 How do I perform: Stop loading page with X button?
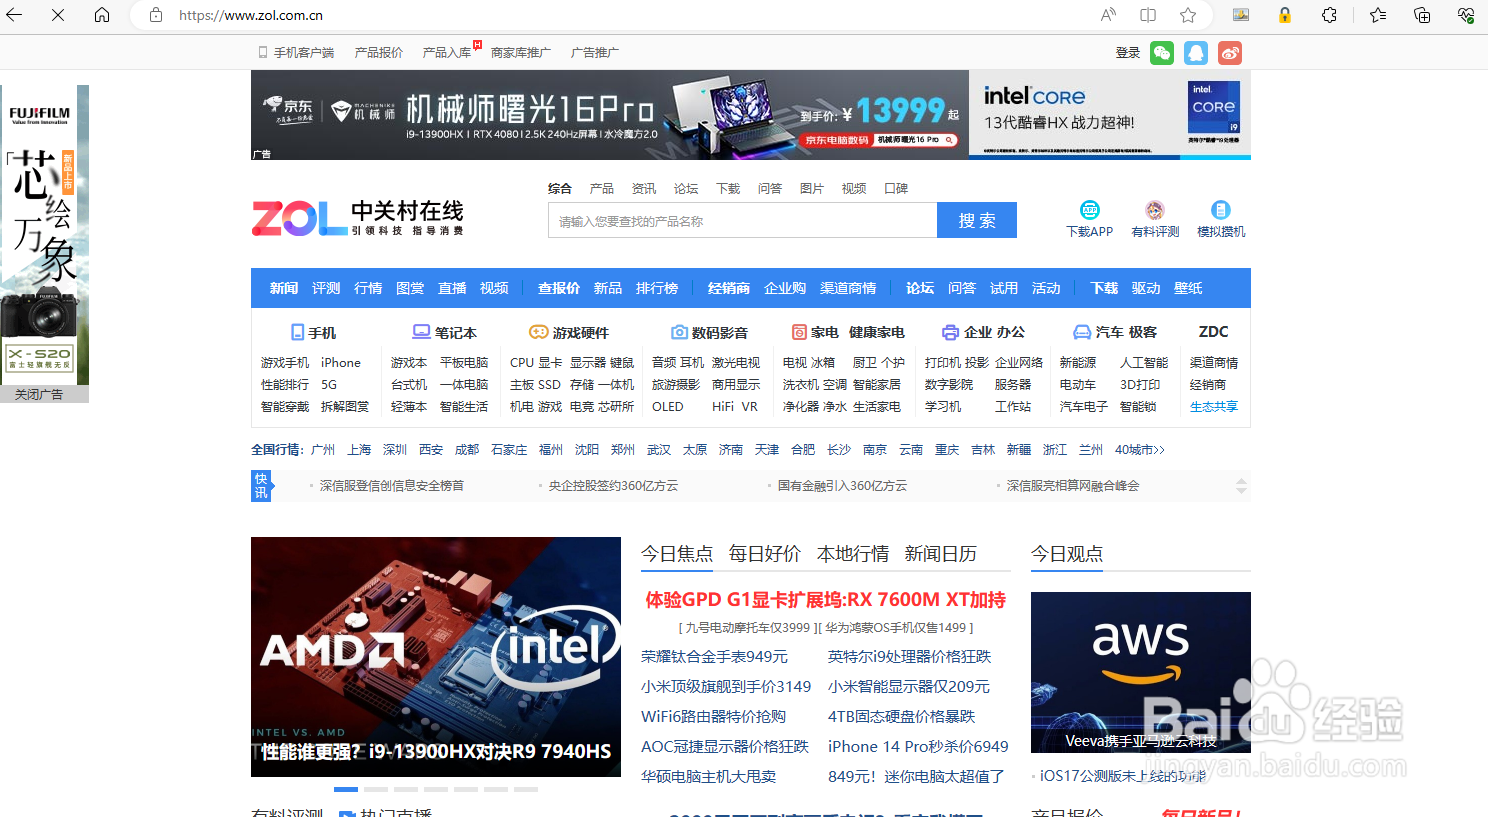coord(58,15)
